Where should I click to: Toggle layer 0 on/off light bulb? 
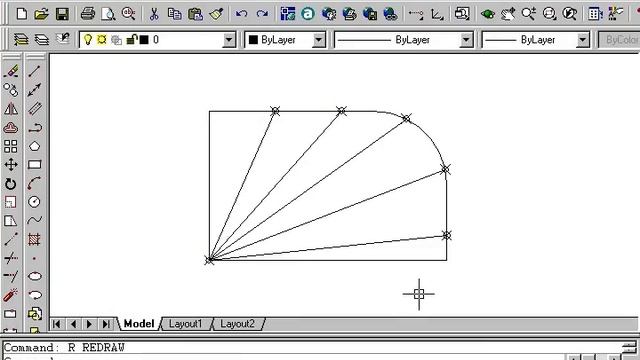tap(87, 40)
